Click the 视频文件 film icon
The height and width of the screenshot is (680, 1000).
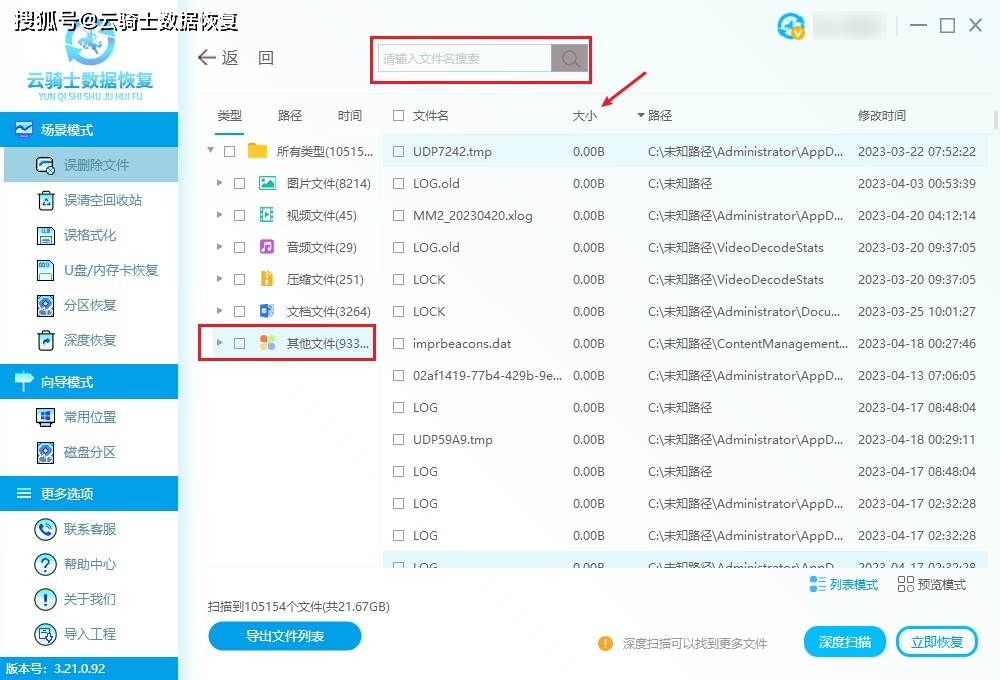267,216
